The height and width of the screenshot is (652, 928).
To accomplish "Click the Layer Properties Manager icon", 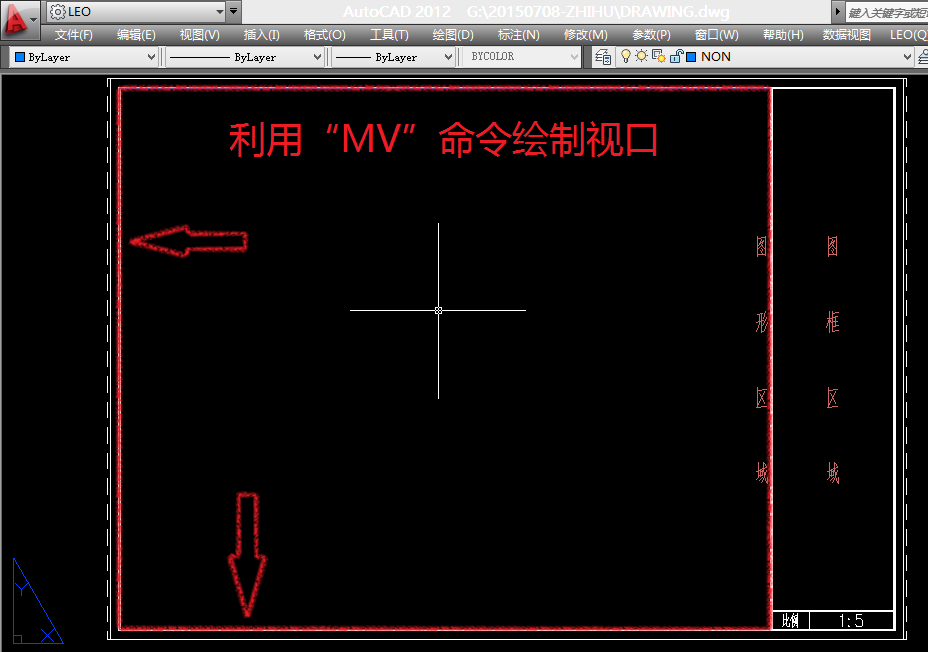I will [604, 57].
